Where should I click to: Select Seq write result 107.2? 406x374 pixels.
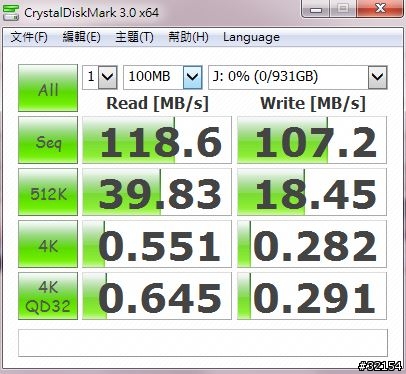coord(312,140)
